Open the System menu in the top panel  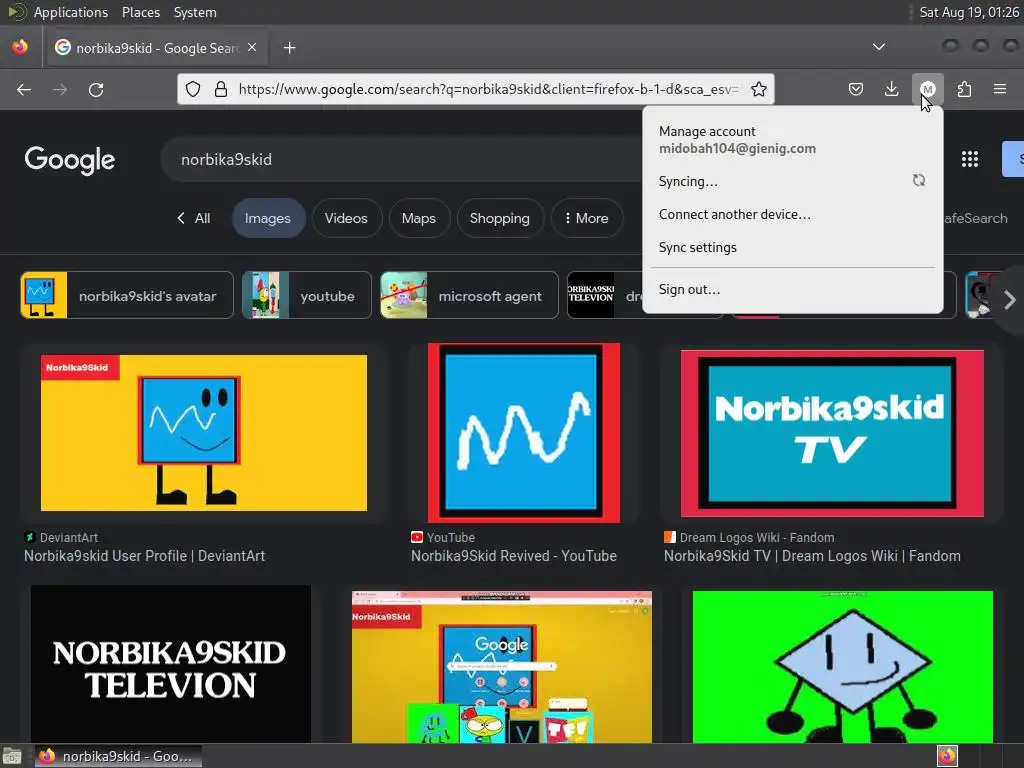coord(195,12)
